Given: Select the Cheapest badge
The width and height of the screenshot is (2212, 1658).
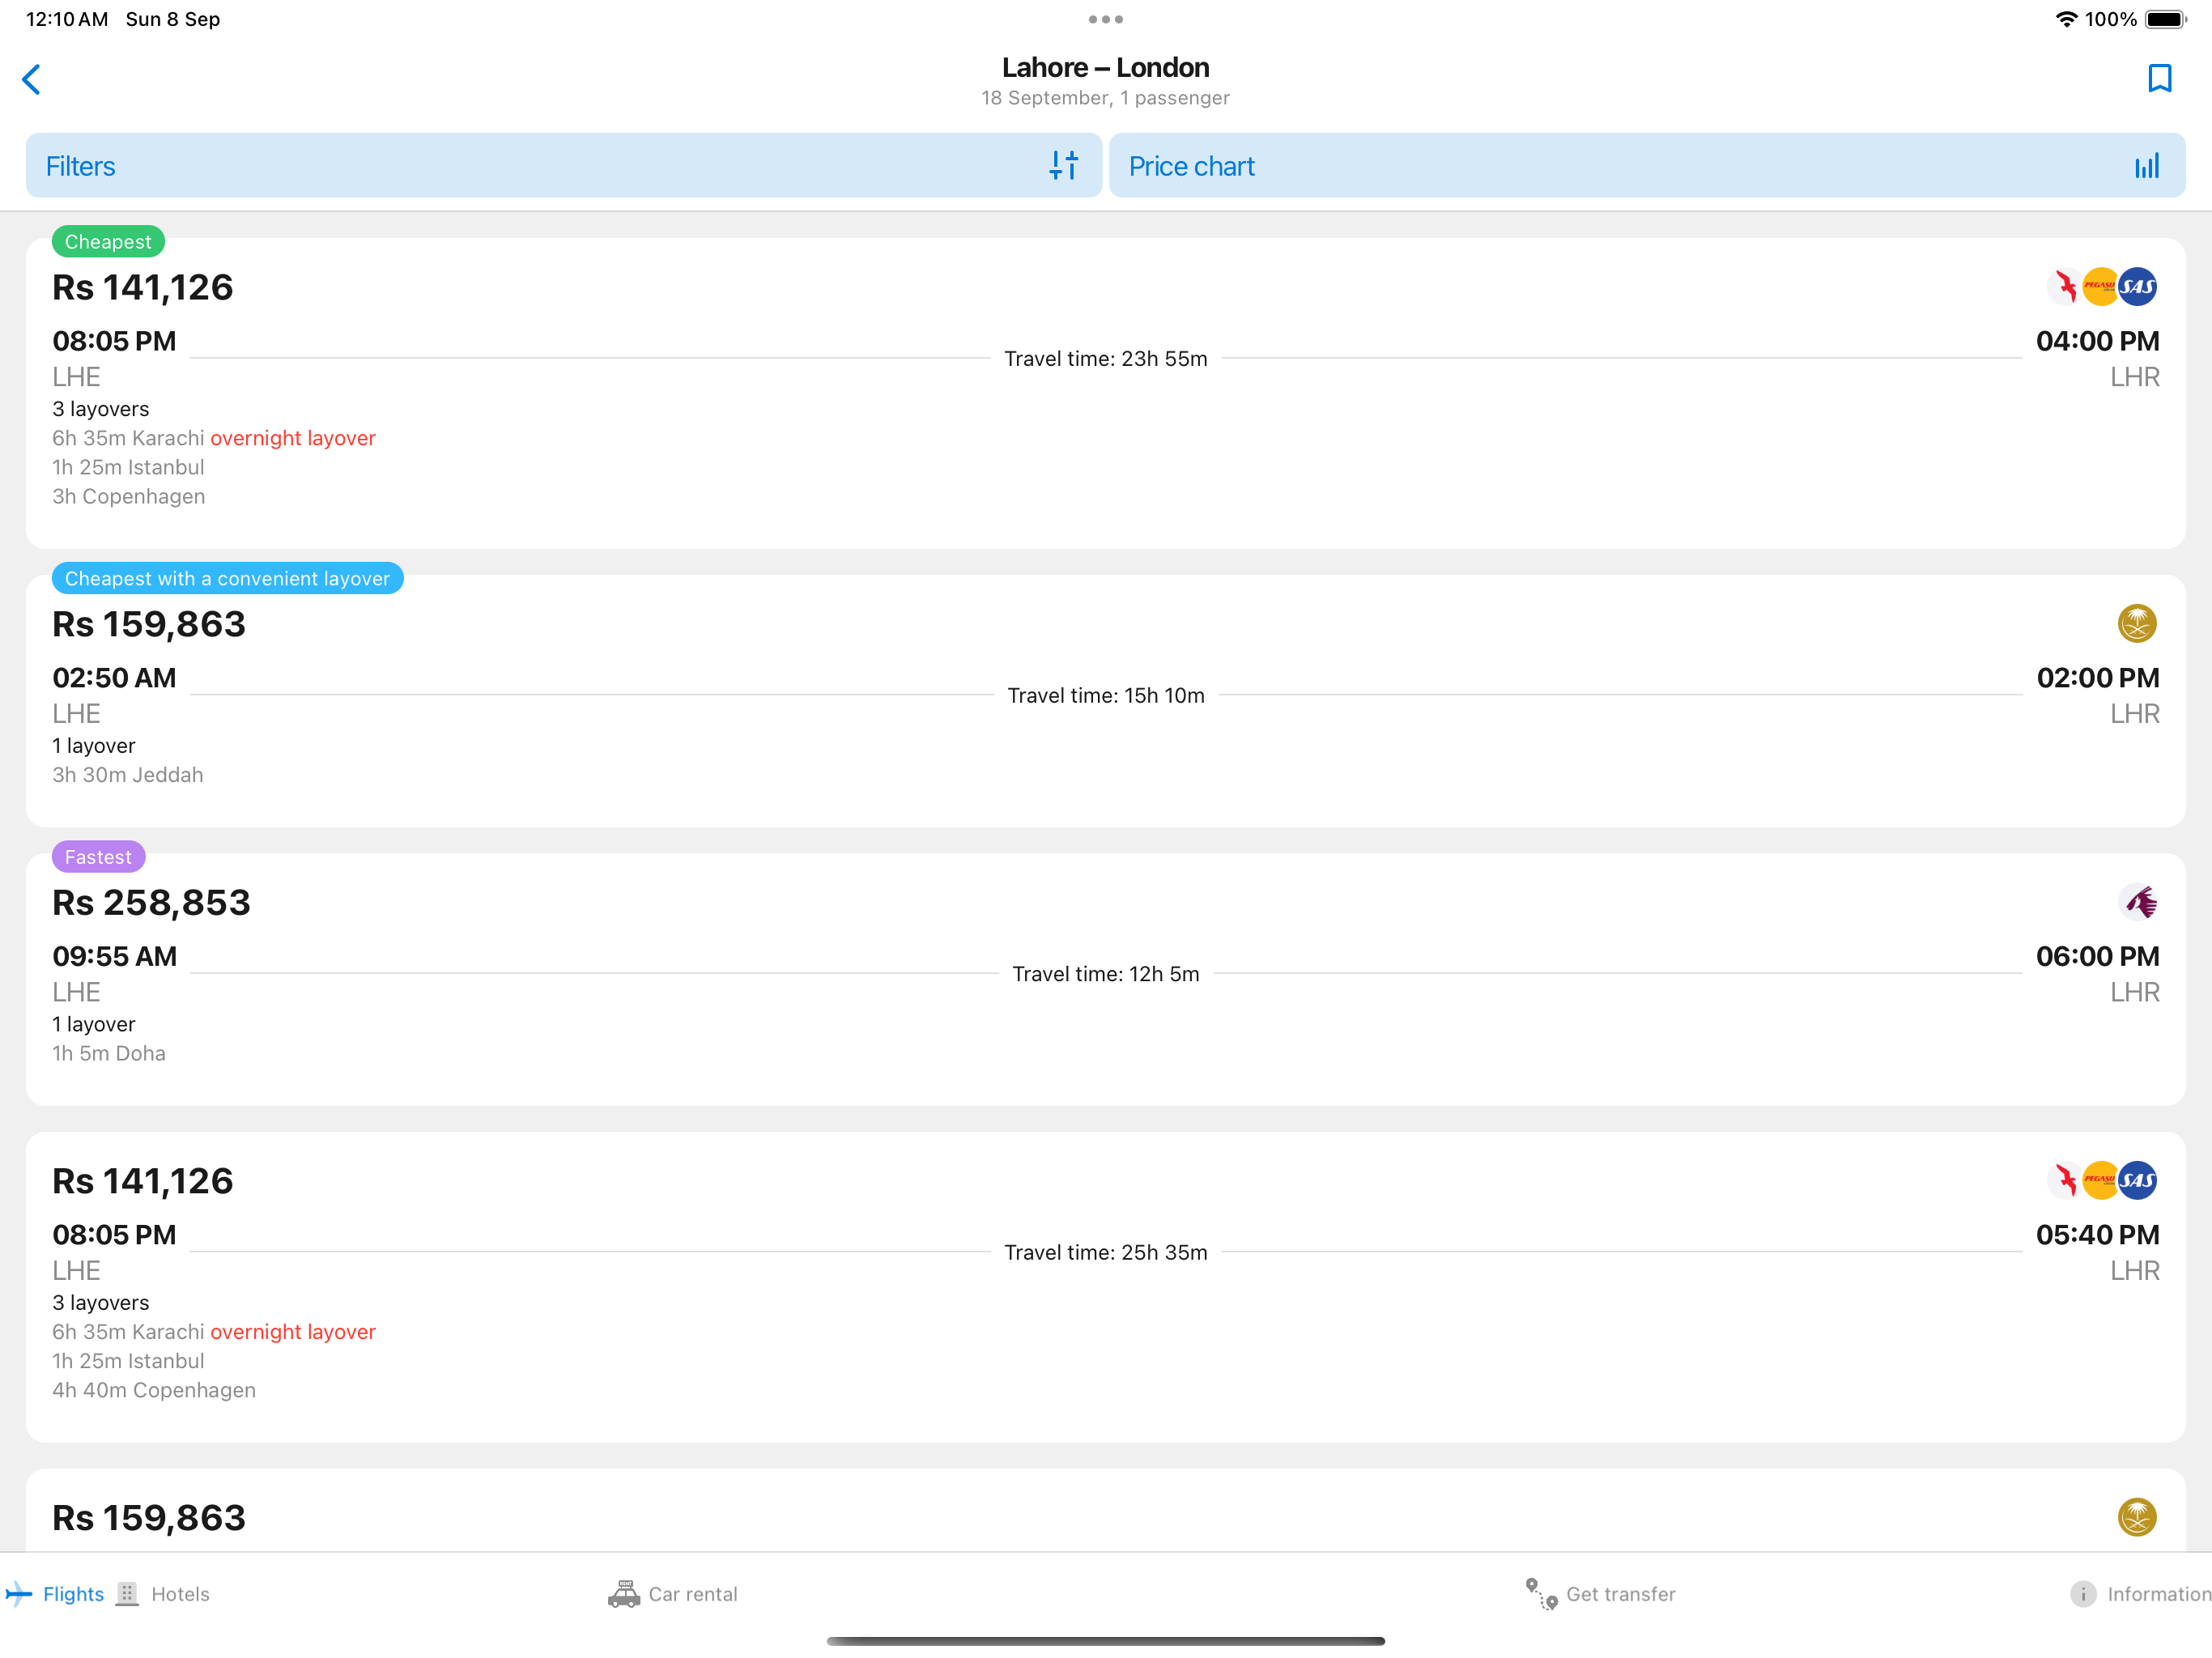Looking at the screenshot, I should (x=108, y=241).
